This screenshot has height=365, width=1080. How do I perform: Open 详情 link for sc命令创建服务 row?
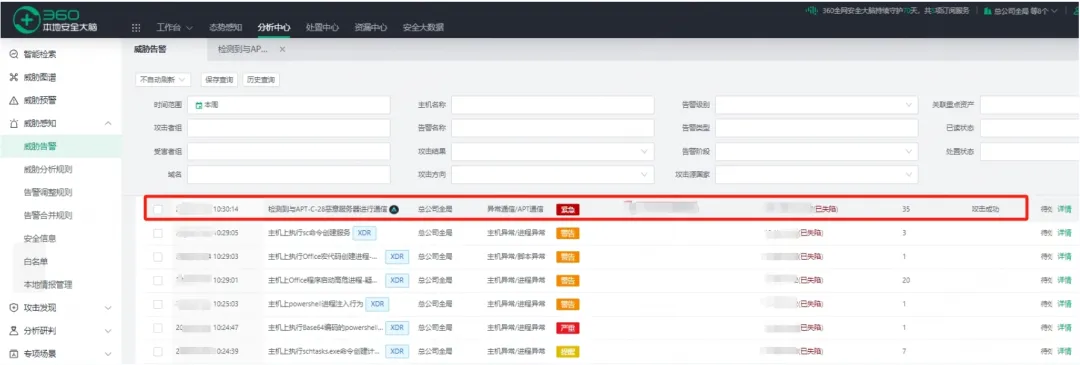[x=1065, y=233]
